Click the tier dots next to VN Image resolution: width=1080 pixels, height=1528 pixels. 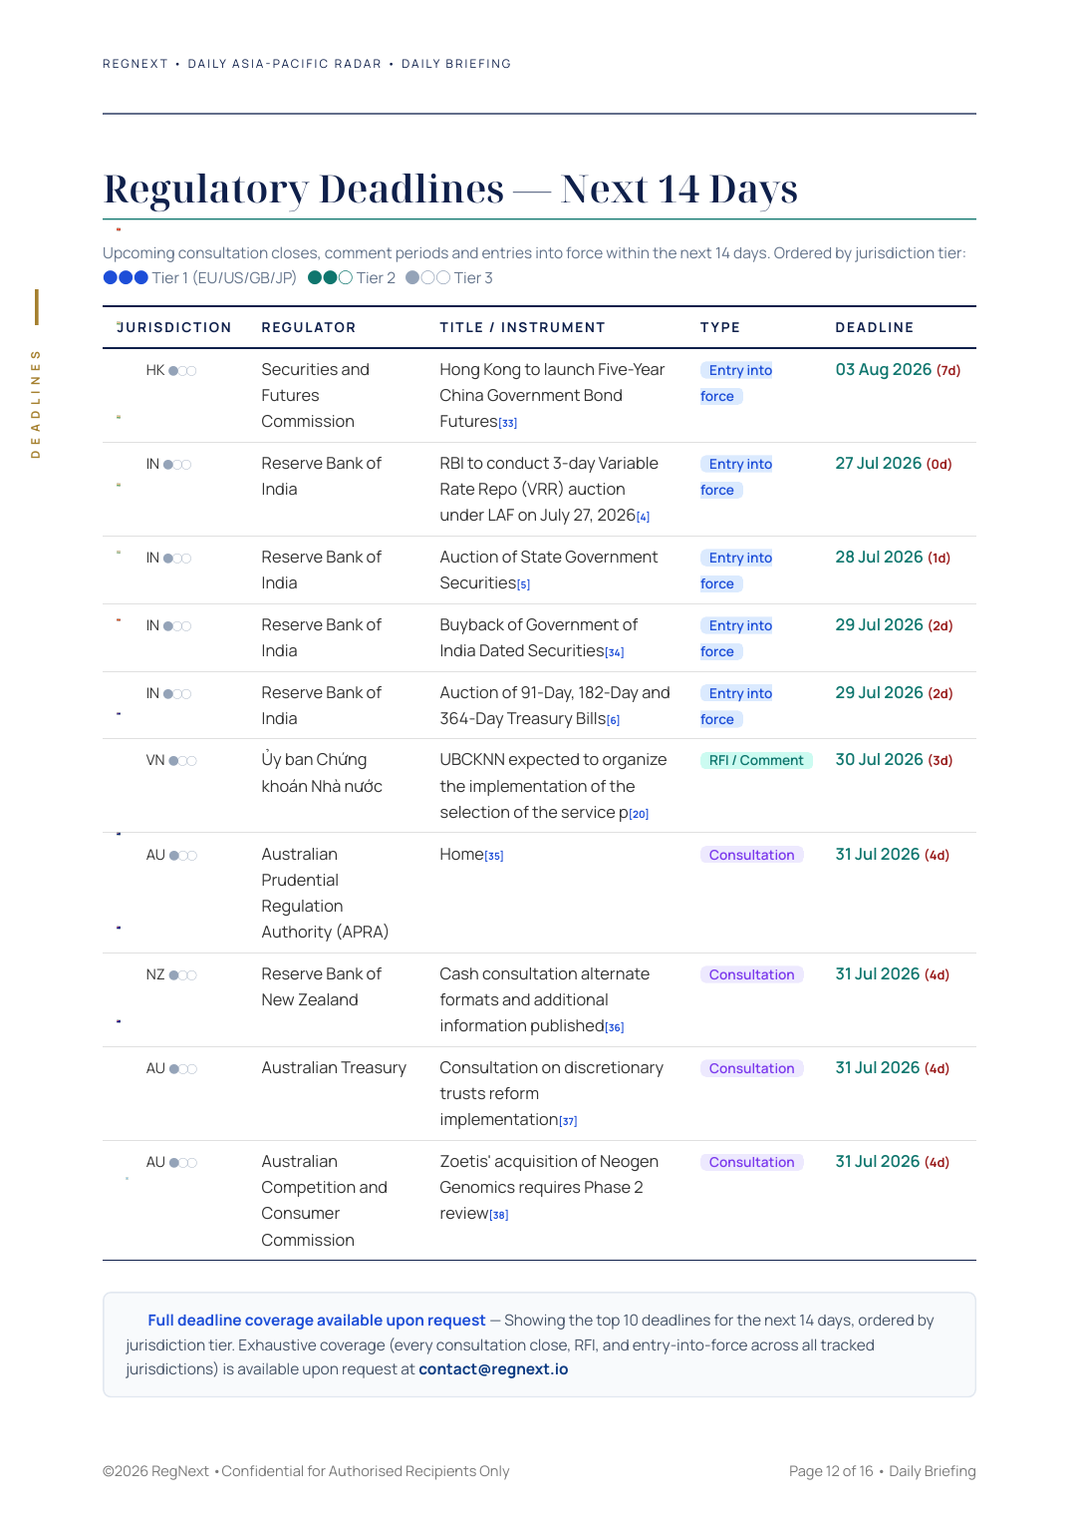pyautogui.click(x=183, y=761)
